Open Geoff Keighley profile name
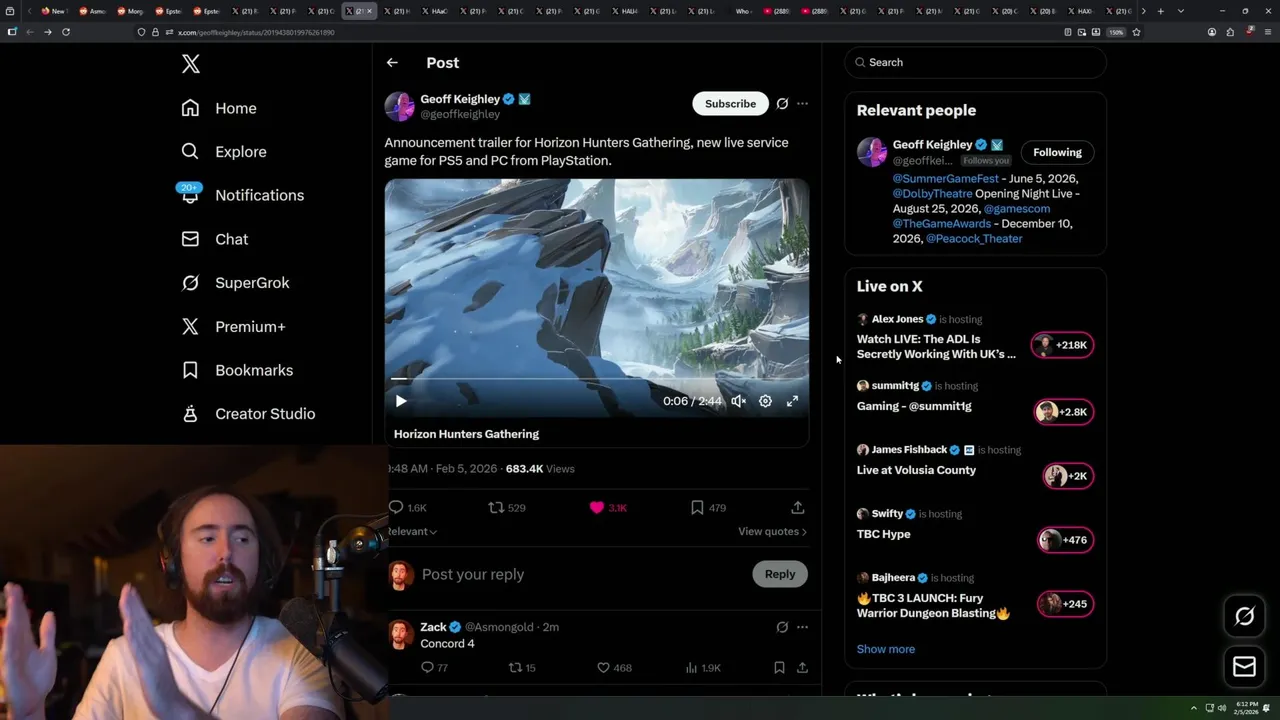 click(460, 99)
